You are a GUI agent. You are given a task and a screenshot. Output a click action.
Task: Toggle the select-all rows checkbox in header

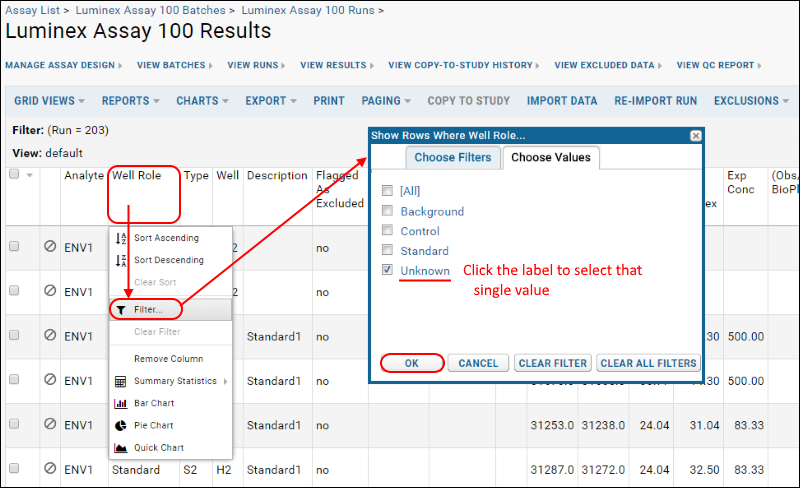(14, 175)
